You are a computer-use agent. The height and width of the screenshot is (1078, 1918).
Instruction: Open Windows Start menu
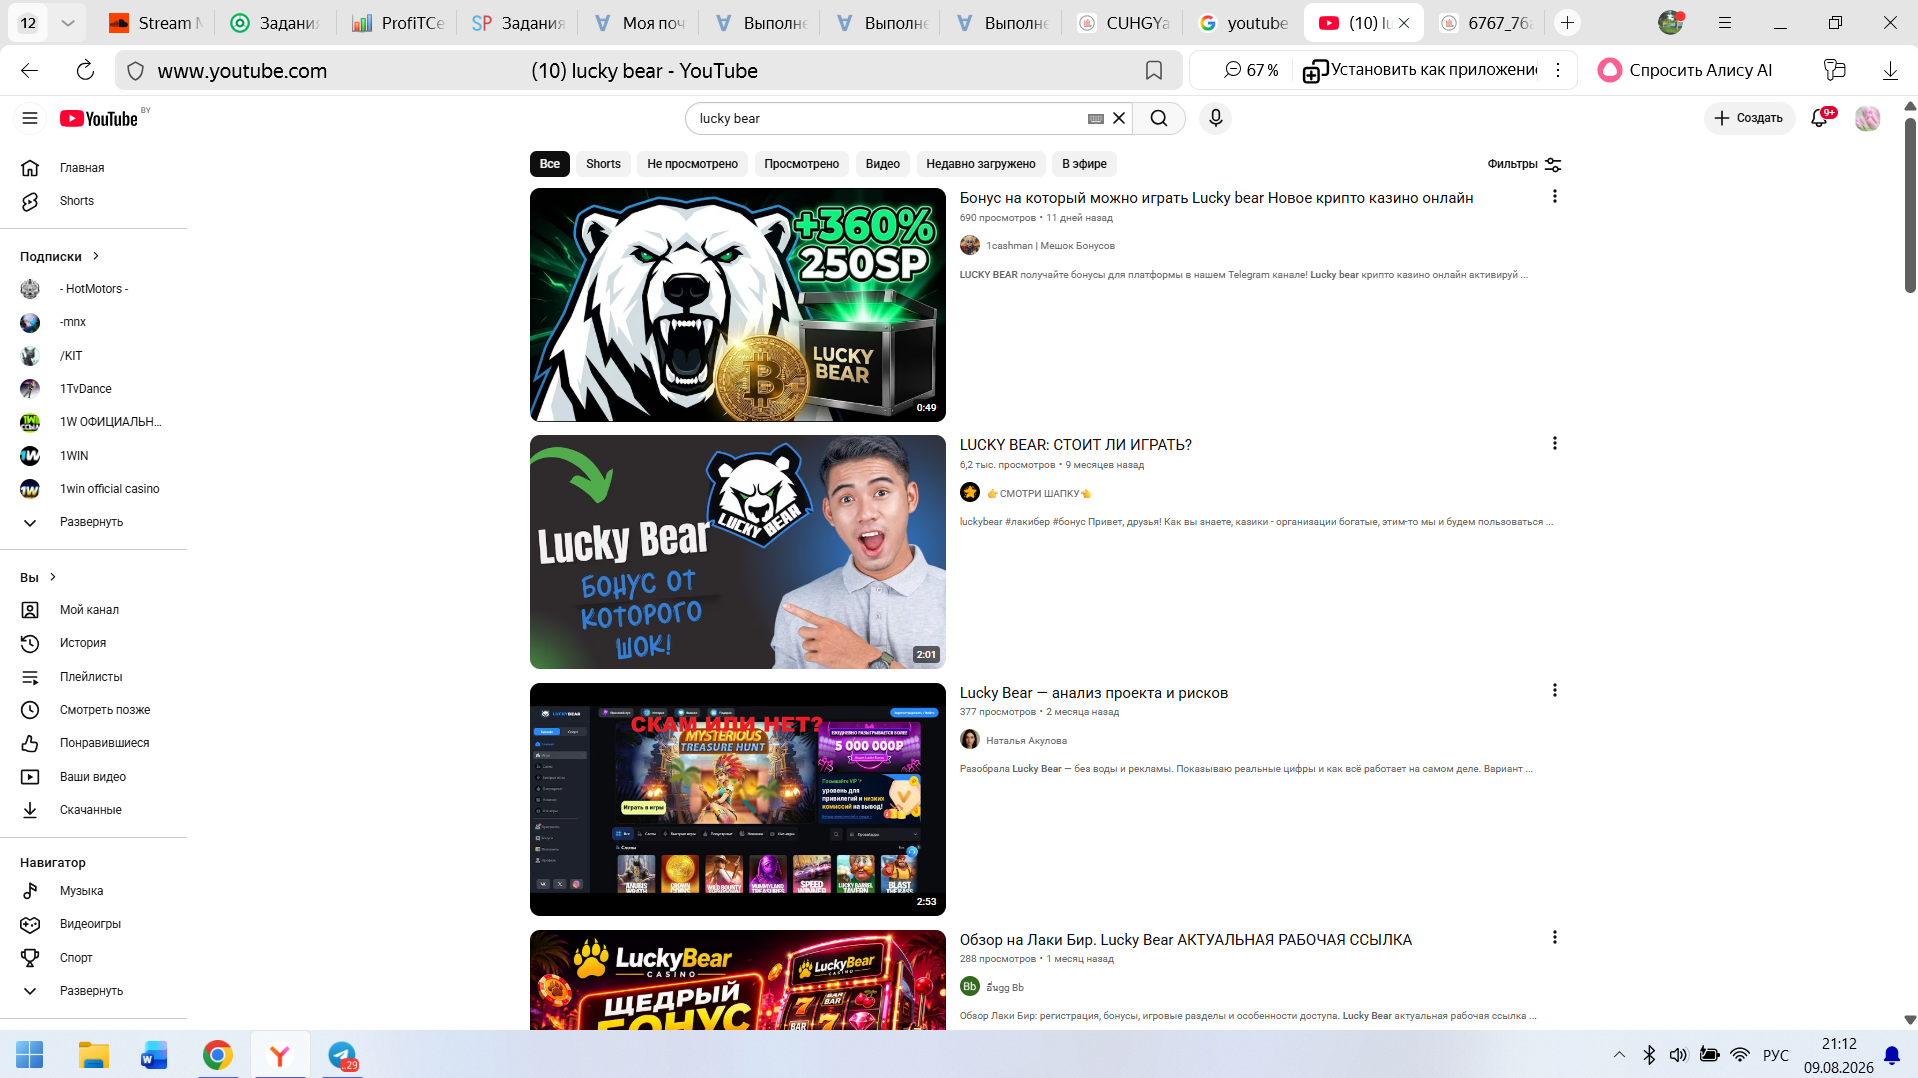coord(30,1055)
